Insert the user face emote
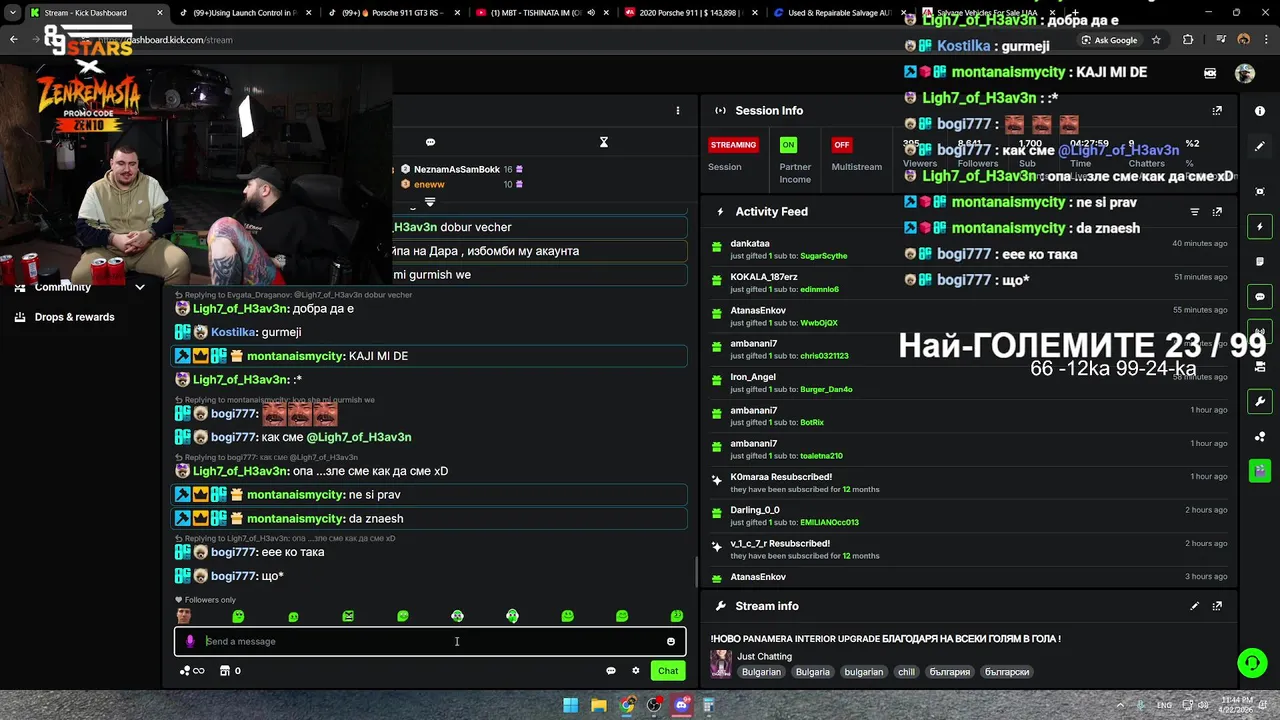The image size is (1280, 720). (x=183, y=616)
